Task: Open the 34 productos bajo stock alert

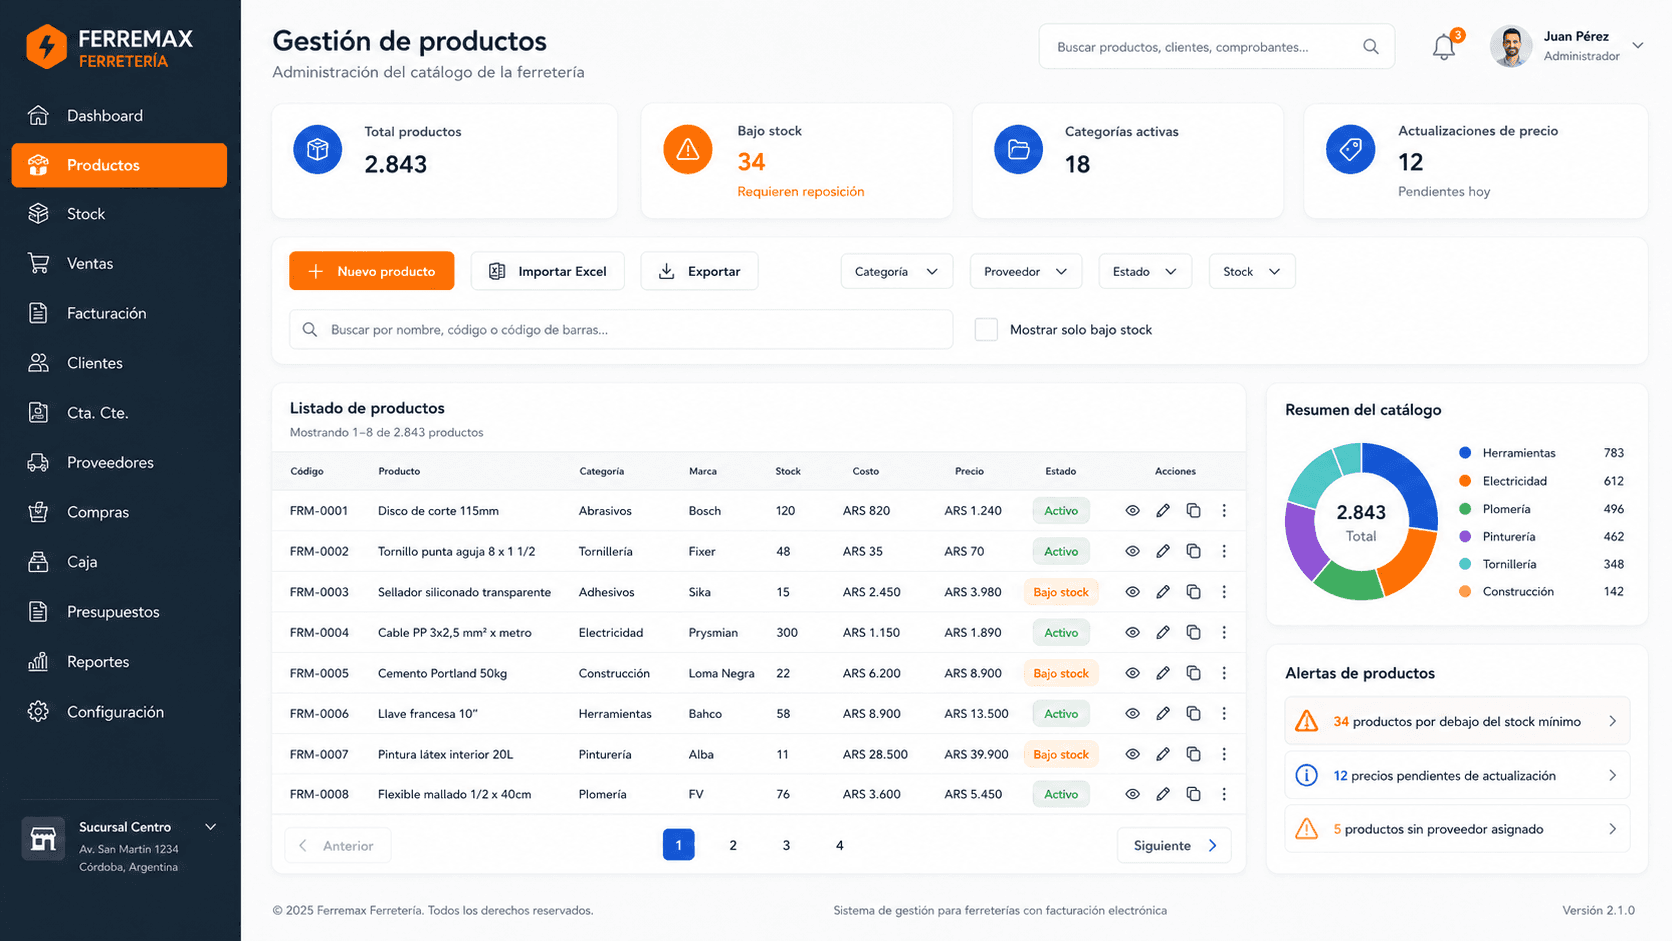Action: coord(1457,721)
